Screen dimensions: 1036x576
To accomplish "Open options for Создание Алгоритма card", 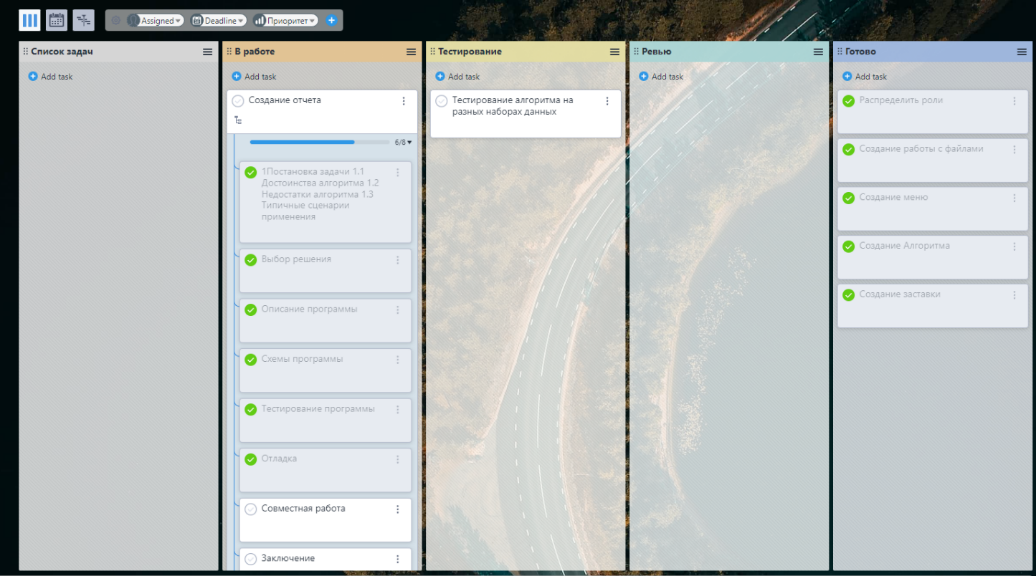I will point(1014,246).
